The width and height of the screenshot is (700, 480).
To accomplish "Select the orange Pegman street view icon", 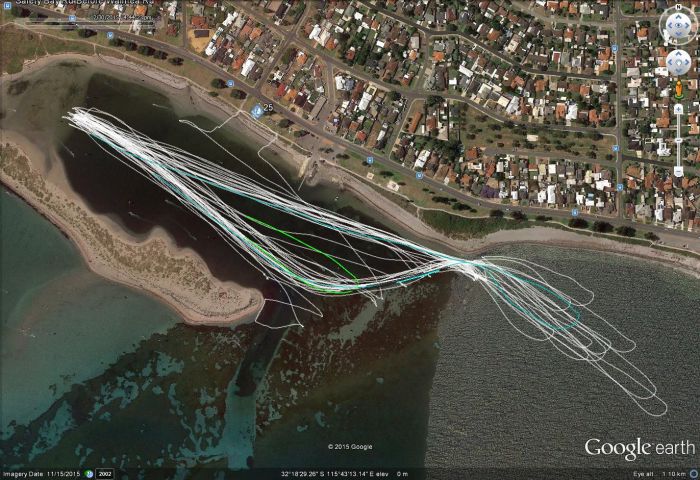I will [679, 89].
